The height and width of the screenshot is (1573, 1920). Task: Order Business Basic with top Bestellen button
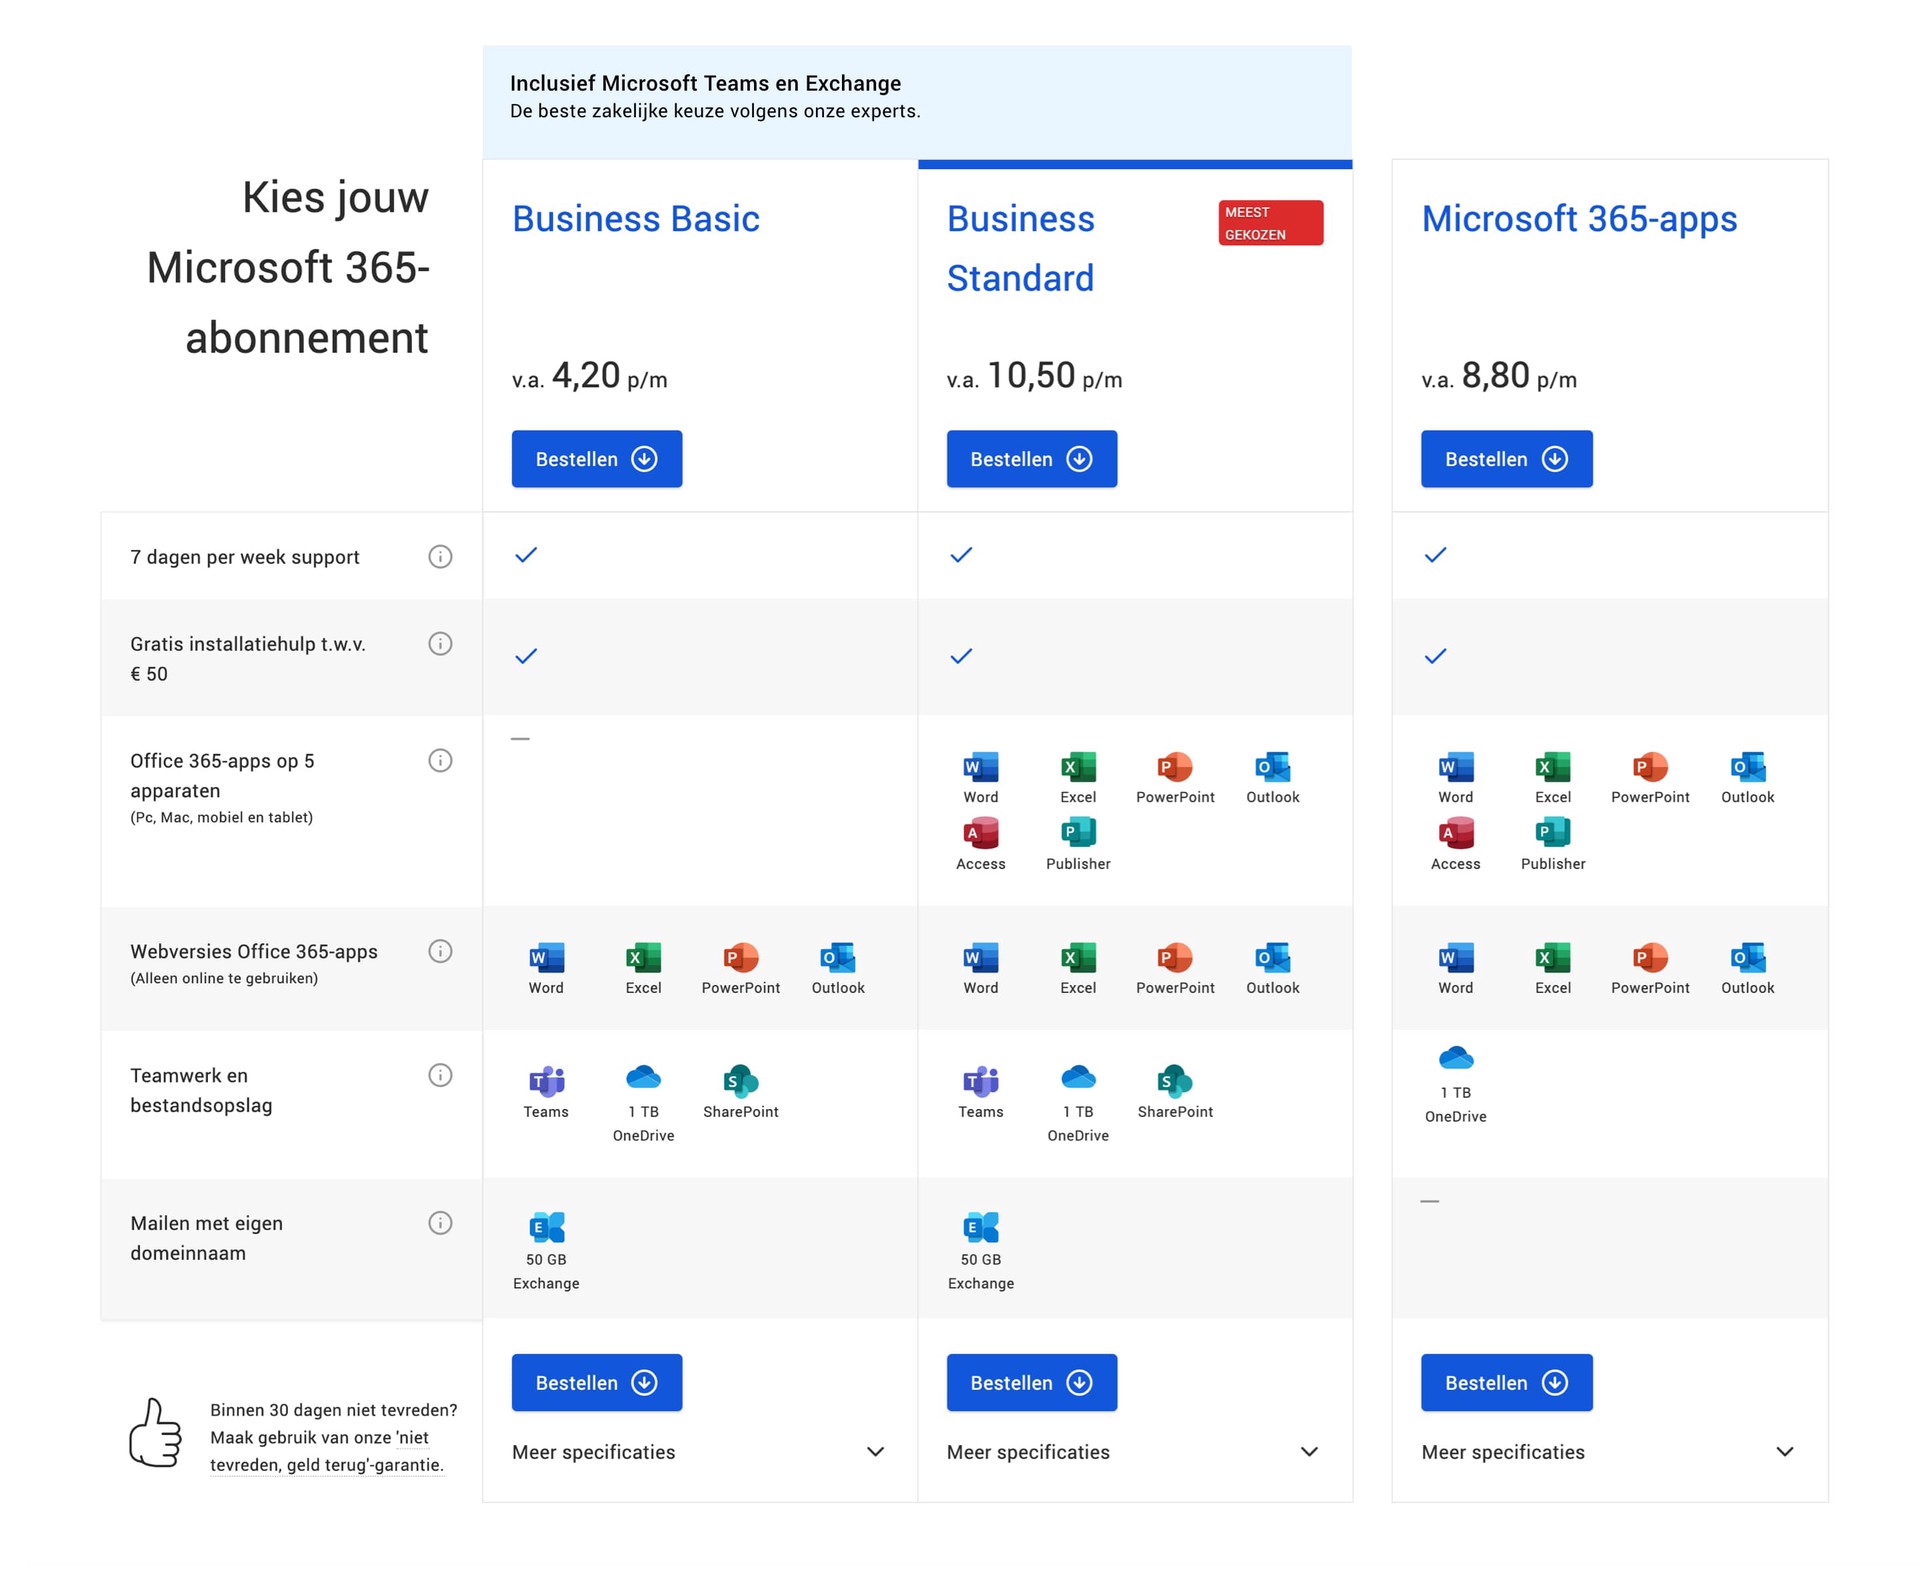point(597,459)
